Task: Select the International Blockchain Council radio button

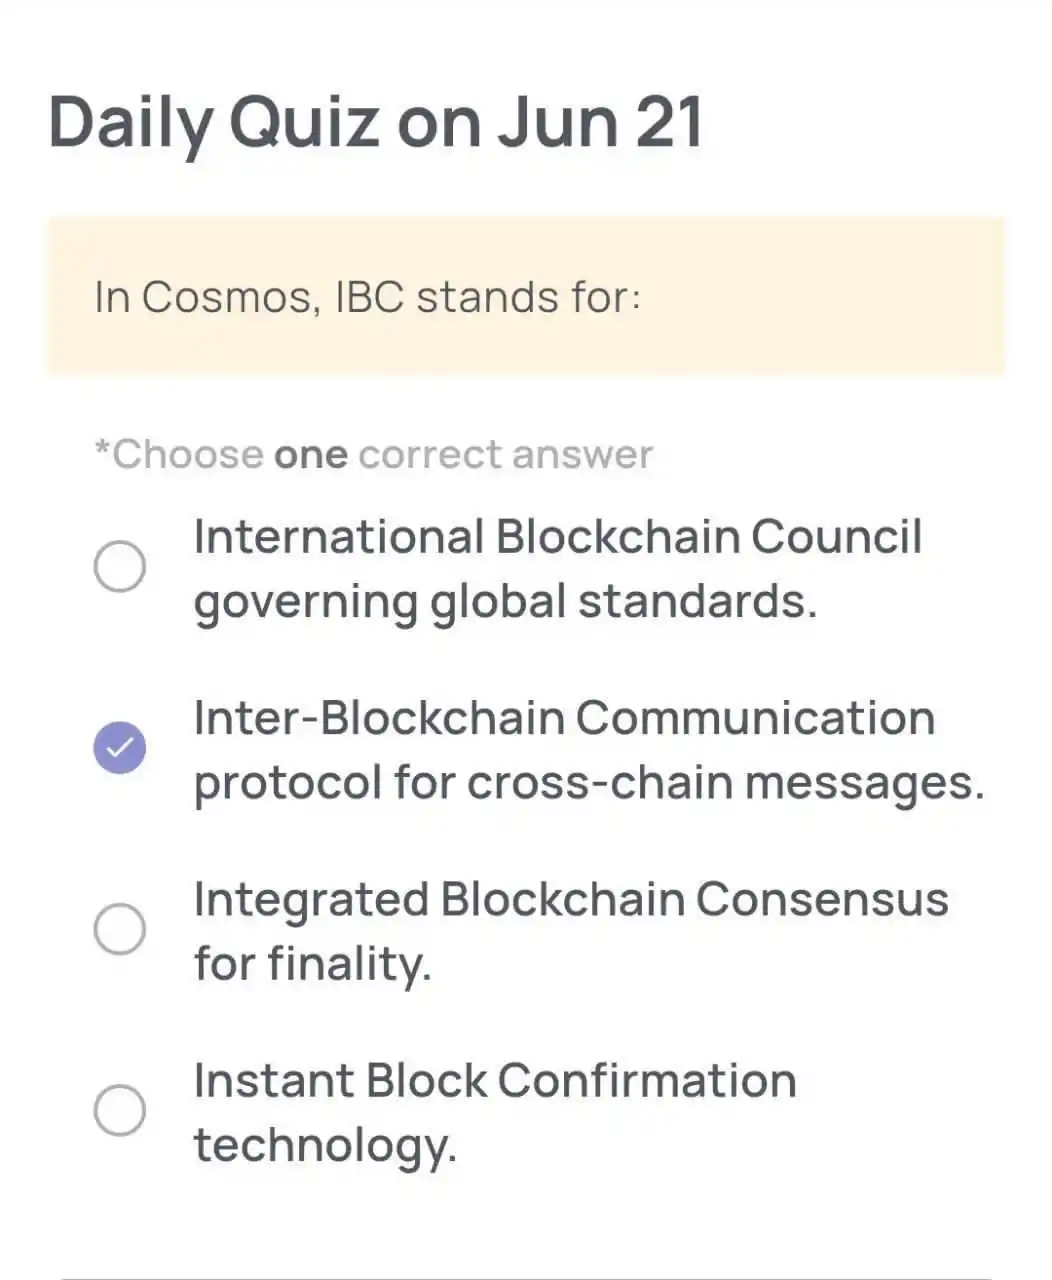Action: coord(120,567)
